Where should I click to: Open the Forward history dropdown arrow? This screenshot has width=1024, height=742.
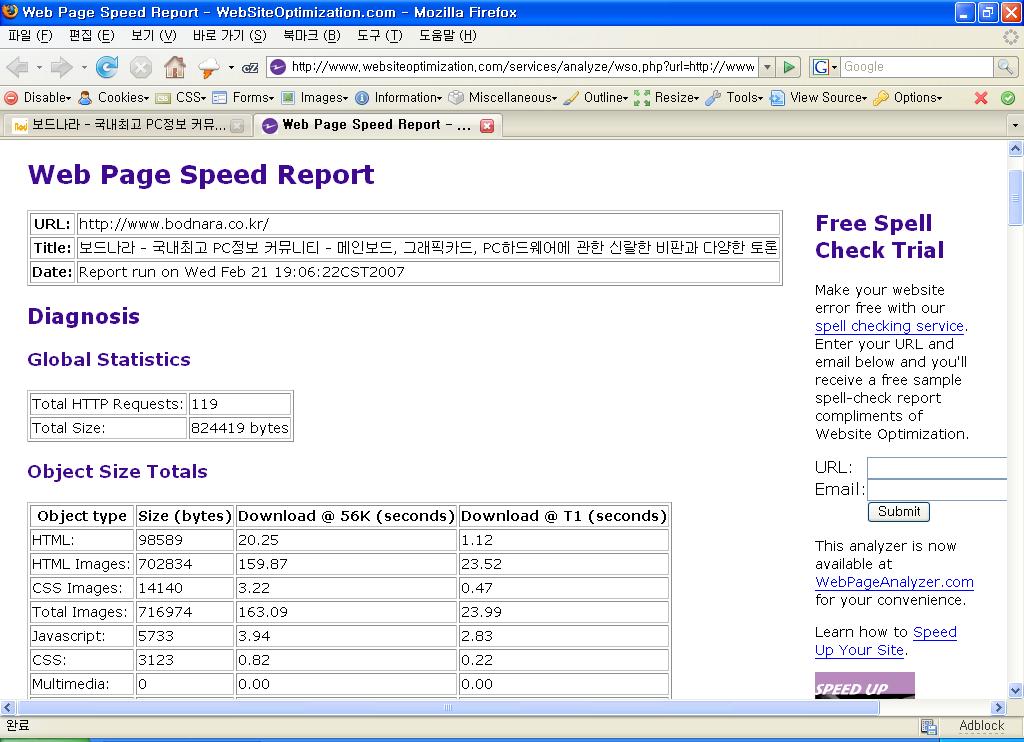(84, 67)
